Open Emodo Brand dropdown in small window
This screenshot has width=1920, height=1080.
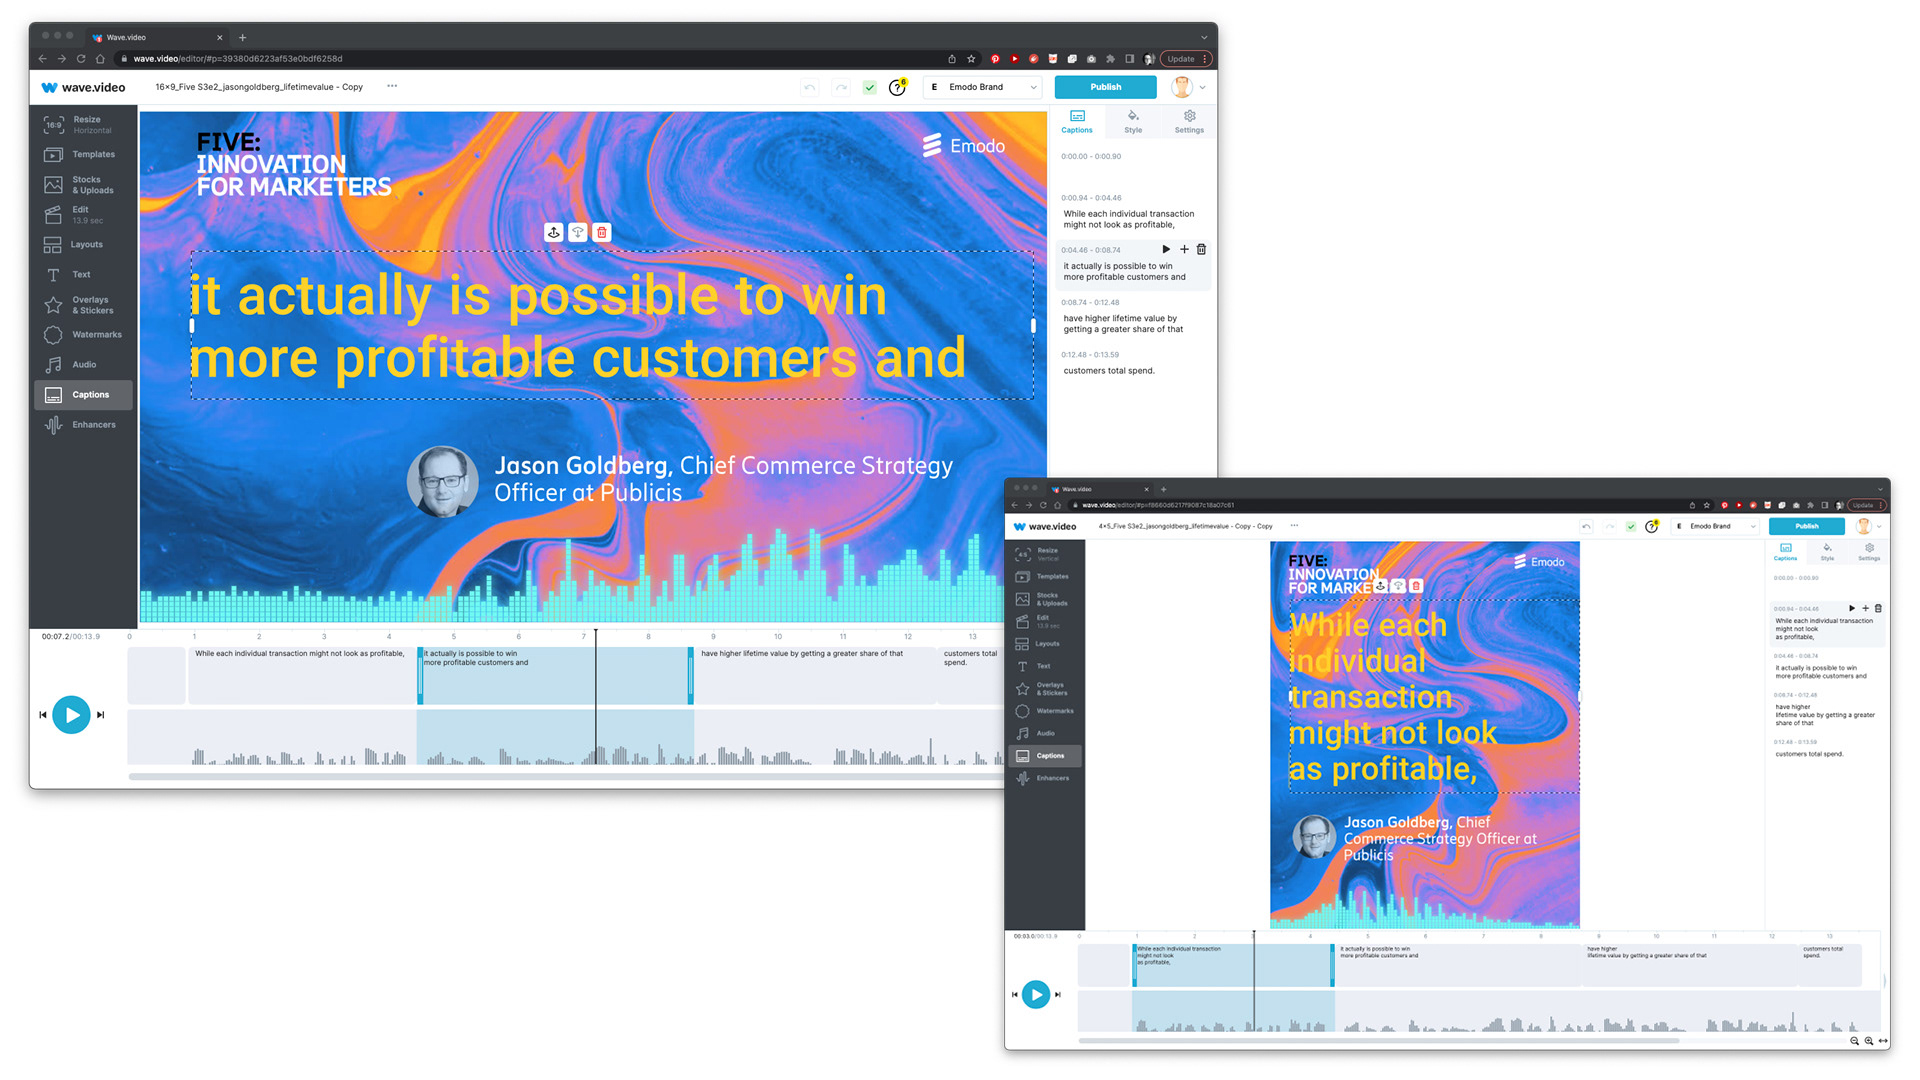tap(1715, 526)
